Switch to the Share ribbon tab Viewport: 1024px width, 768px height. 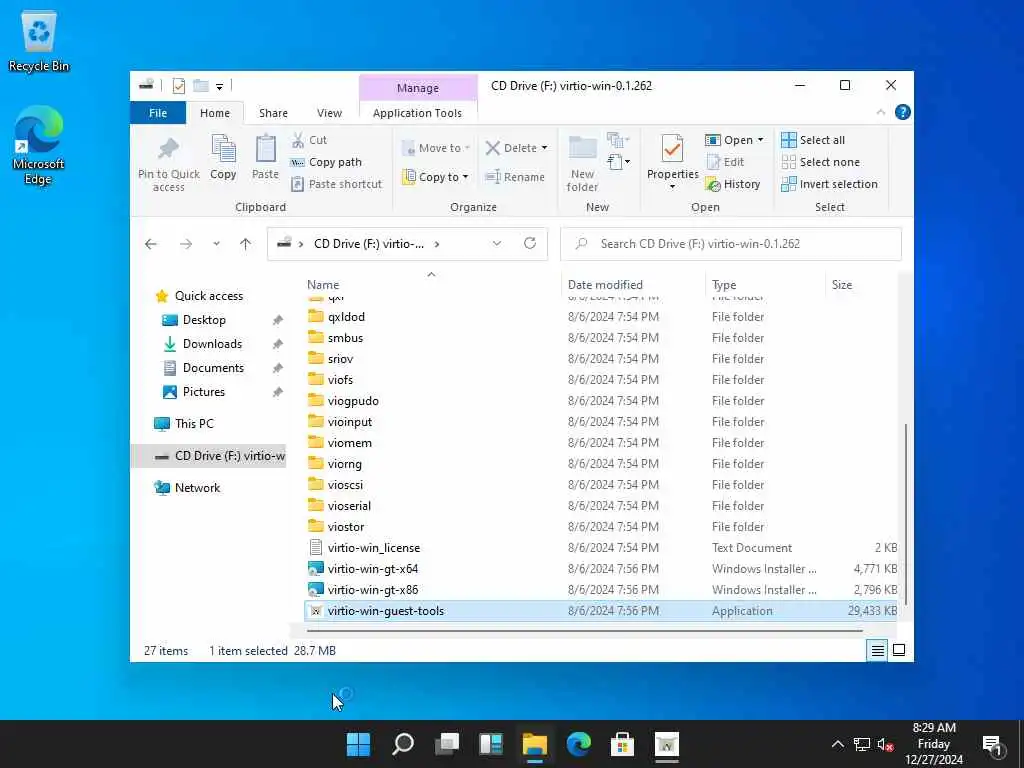(273, 113)
